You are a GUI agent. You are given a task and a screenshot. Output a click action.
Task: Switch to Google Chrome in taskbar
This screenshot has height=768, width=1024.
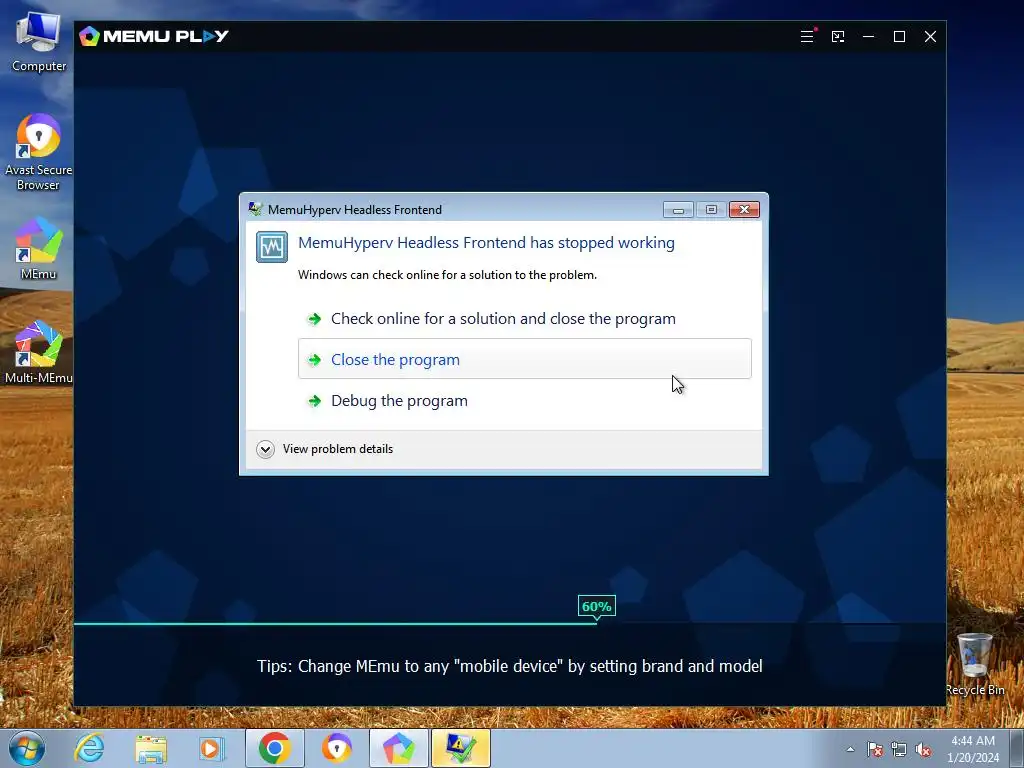pyautogui.click(x=275, y=748)
